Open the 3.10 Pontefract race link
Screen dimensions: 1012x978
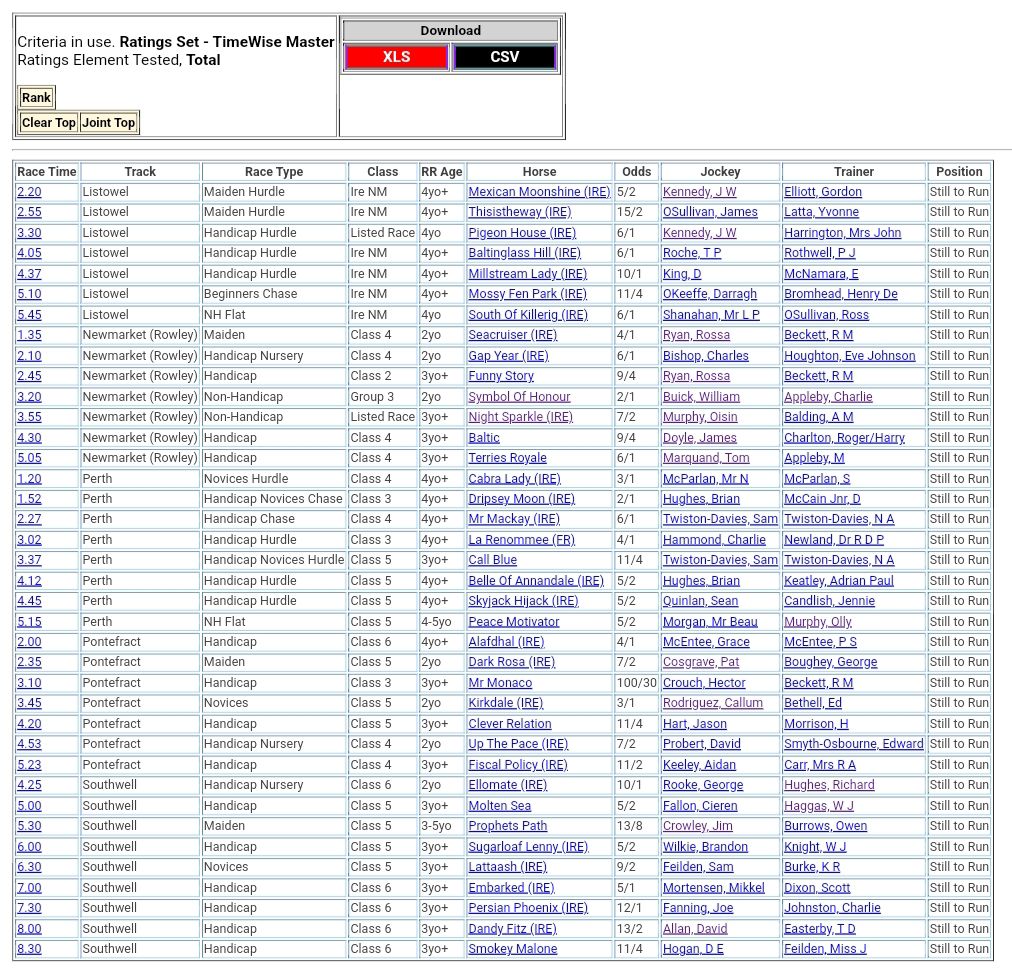pos(29,683)
